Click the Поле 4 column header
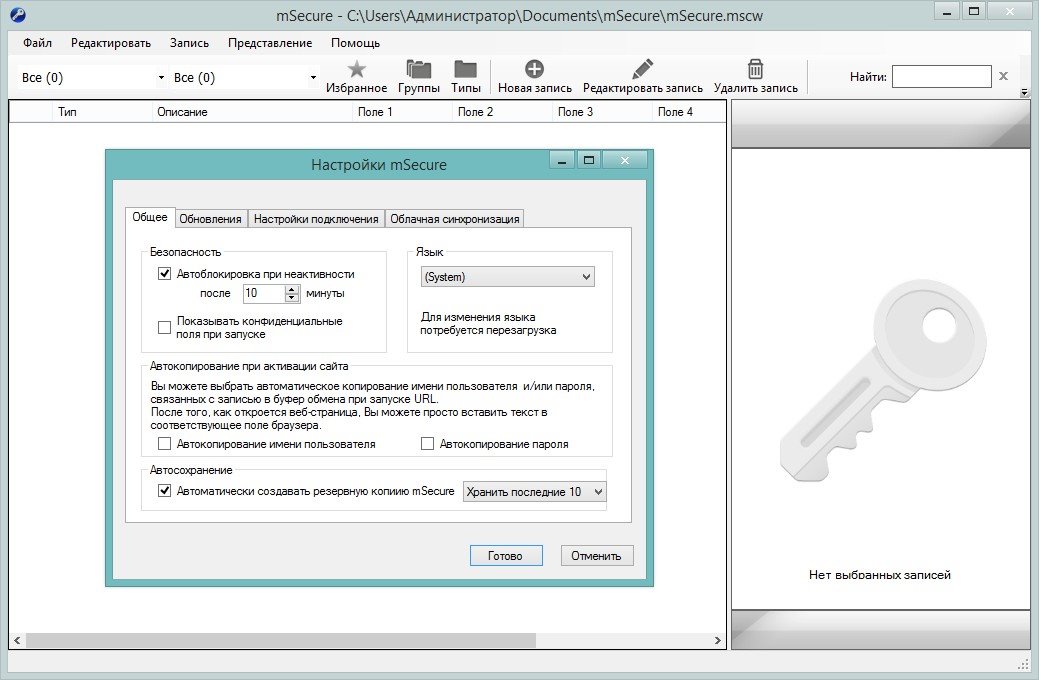 click(689, 112)
